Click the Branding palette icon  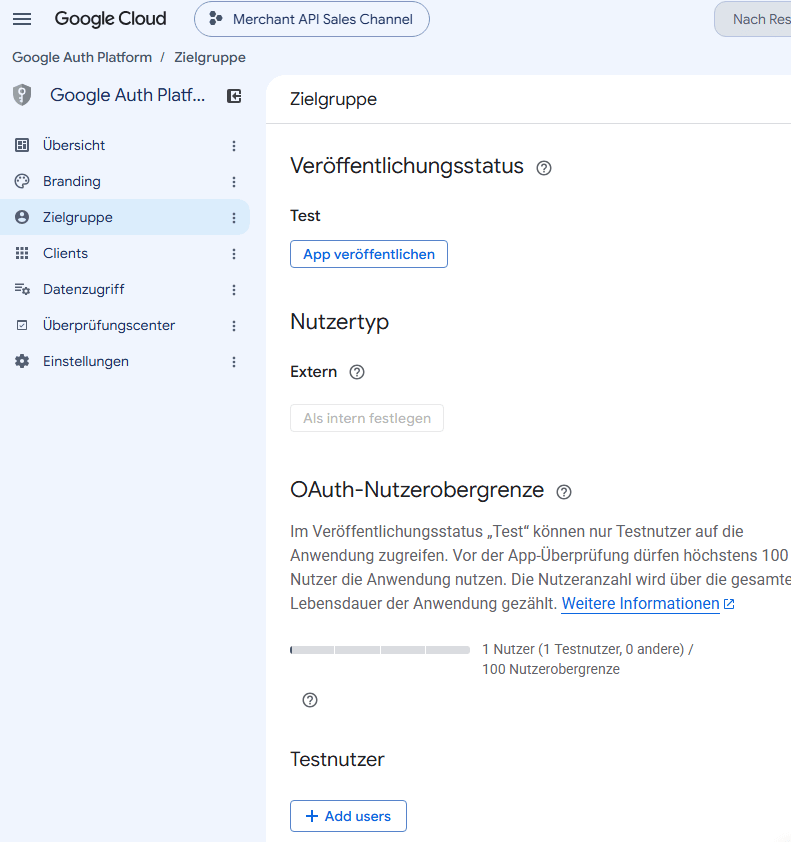point(22,182)
